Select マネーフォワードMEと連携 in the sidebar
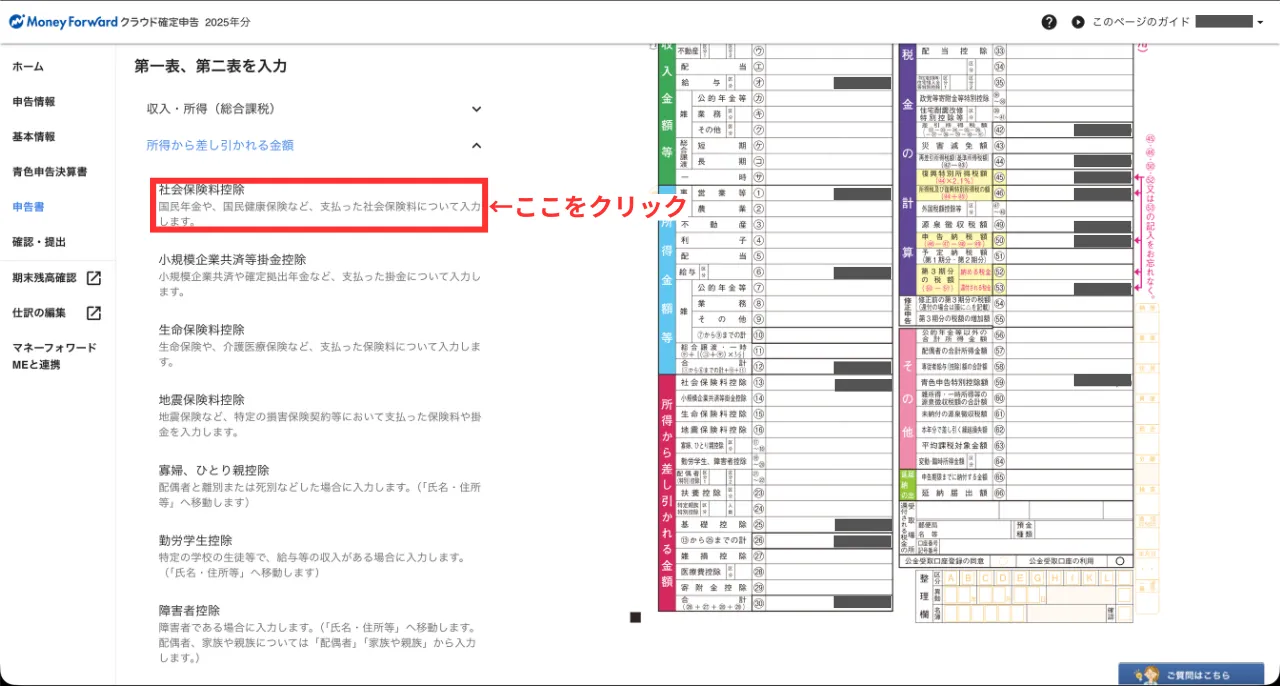 coord(54,356)
